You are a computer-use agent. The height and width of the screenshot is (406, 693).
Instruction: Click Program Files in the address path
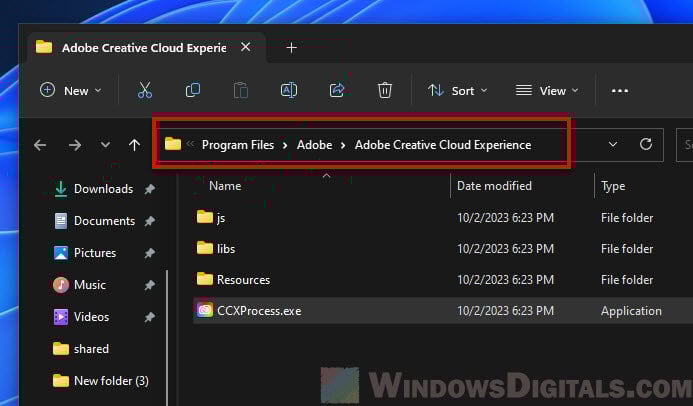point(238,145)
